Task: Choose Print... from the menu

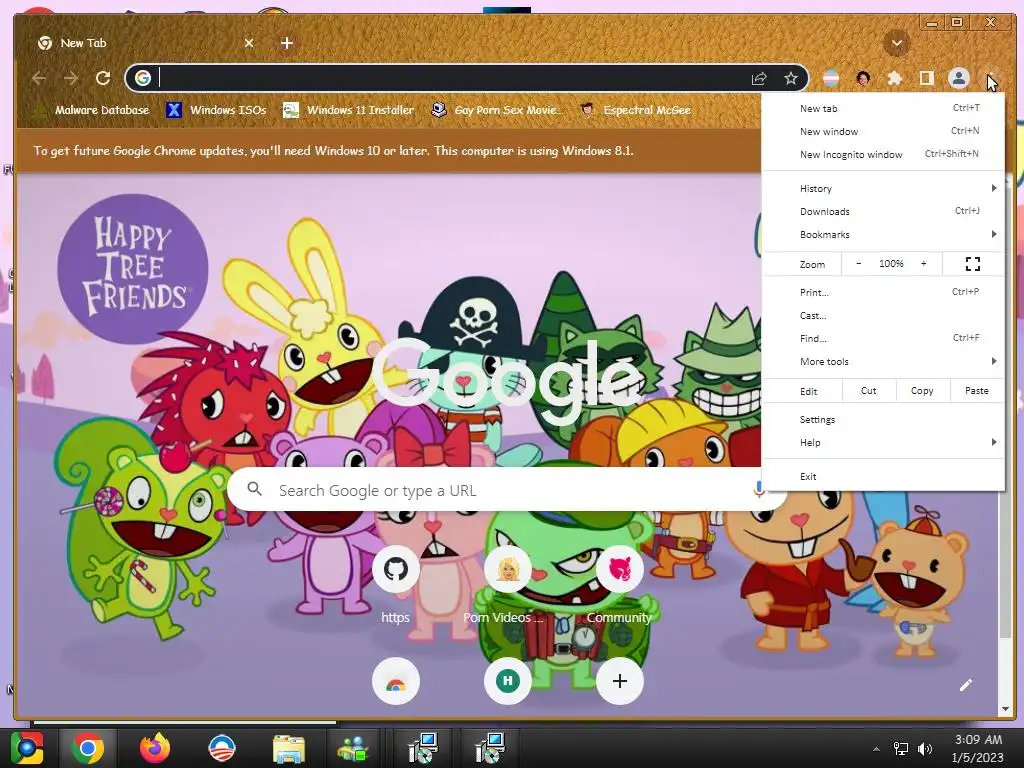Action: click(883, 293)
